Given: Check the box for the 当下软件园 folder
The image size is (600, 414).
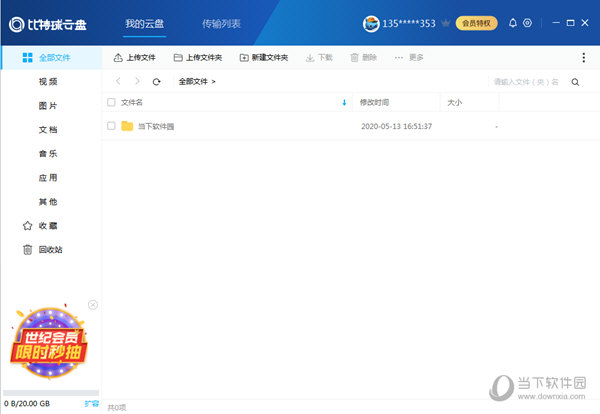Looking at the screenshot, I should coord(111,126).
